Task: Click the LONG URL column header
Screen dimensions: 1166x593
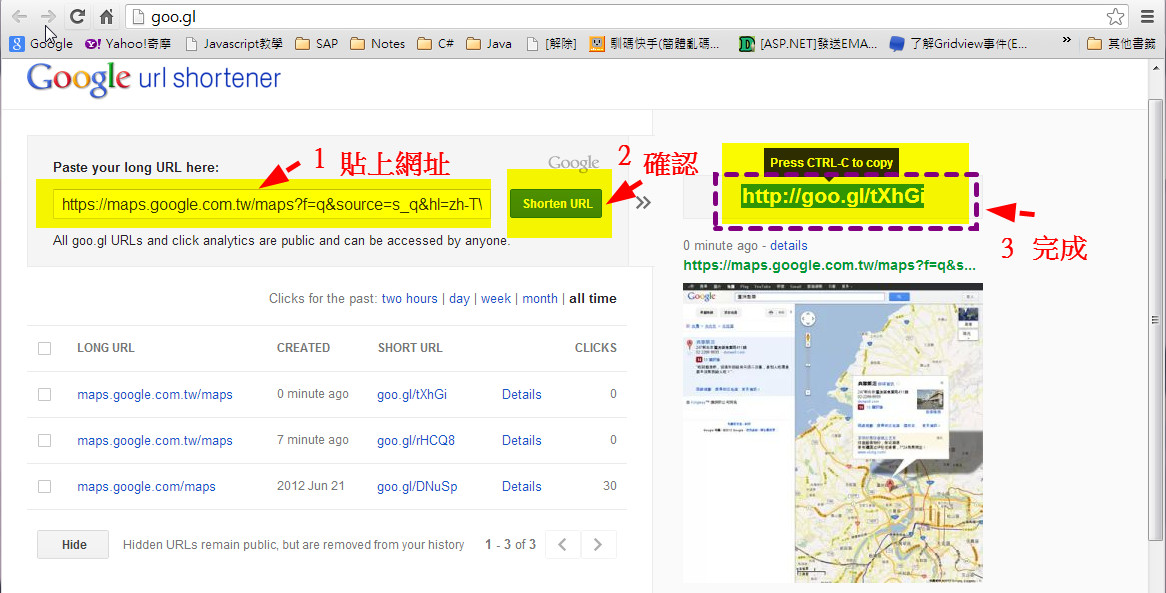Action: 106,347
